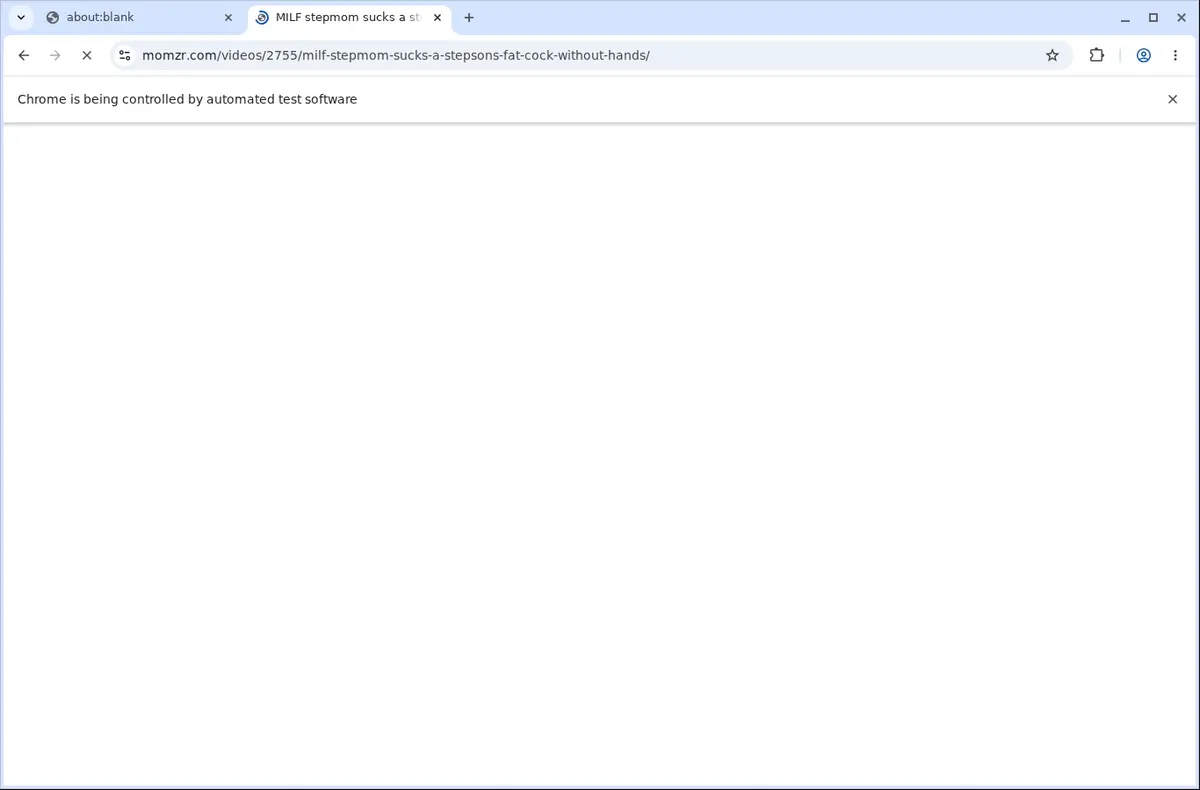
Task: Click the address bar URL field
Action: coord(590,55)
